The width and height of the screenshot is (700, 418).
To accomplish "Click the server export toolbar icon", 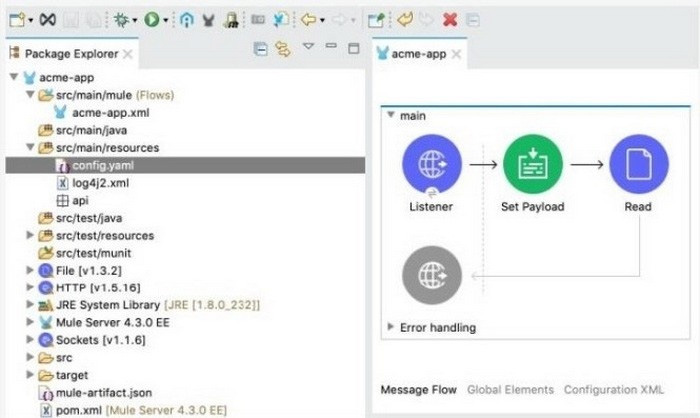I will click(x=231, y=20).
